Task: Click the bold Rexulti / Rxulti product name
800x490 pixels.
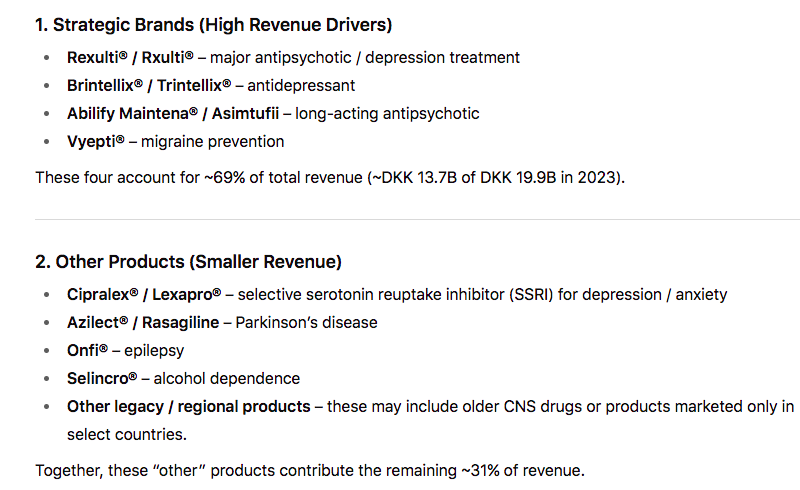Action: click(x=130, y=58)
